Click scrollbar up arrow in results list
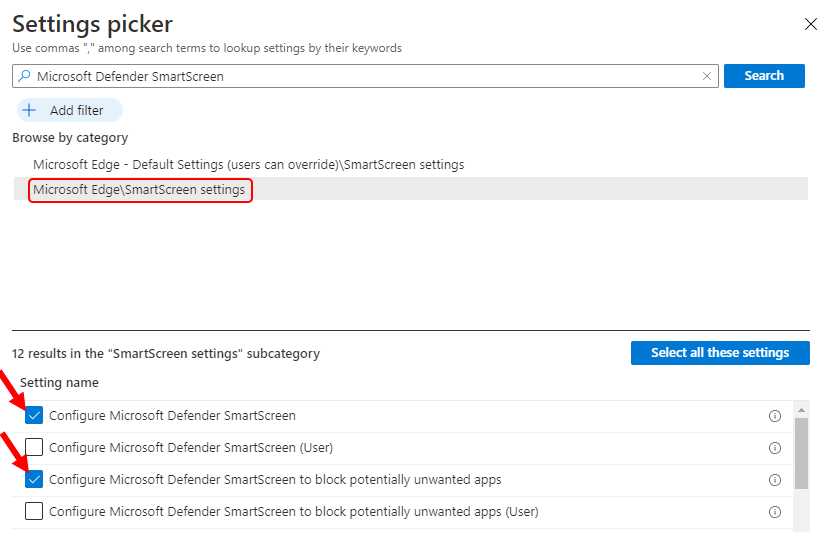 pos(801,410)
